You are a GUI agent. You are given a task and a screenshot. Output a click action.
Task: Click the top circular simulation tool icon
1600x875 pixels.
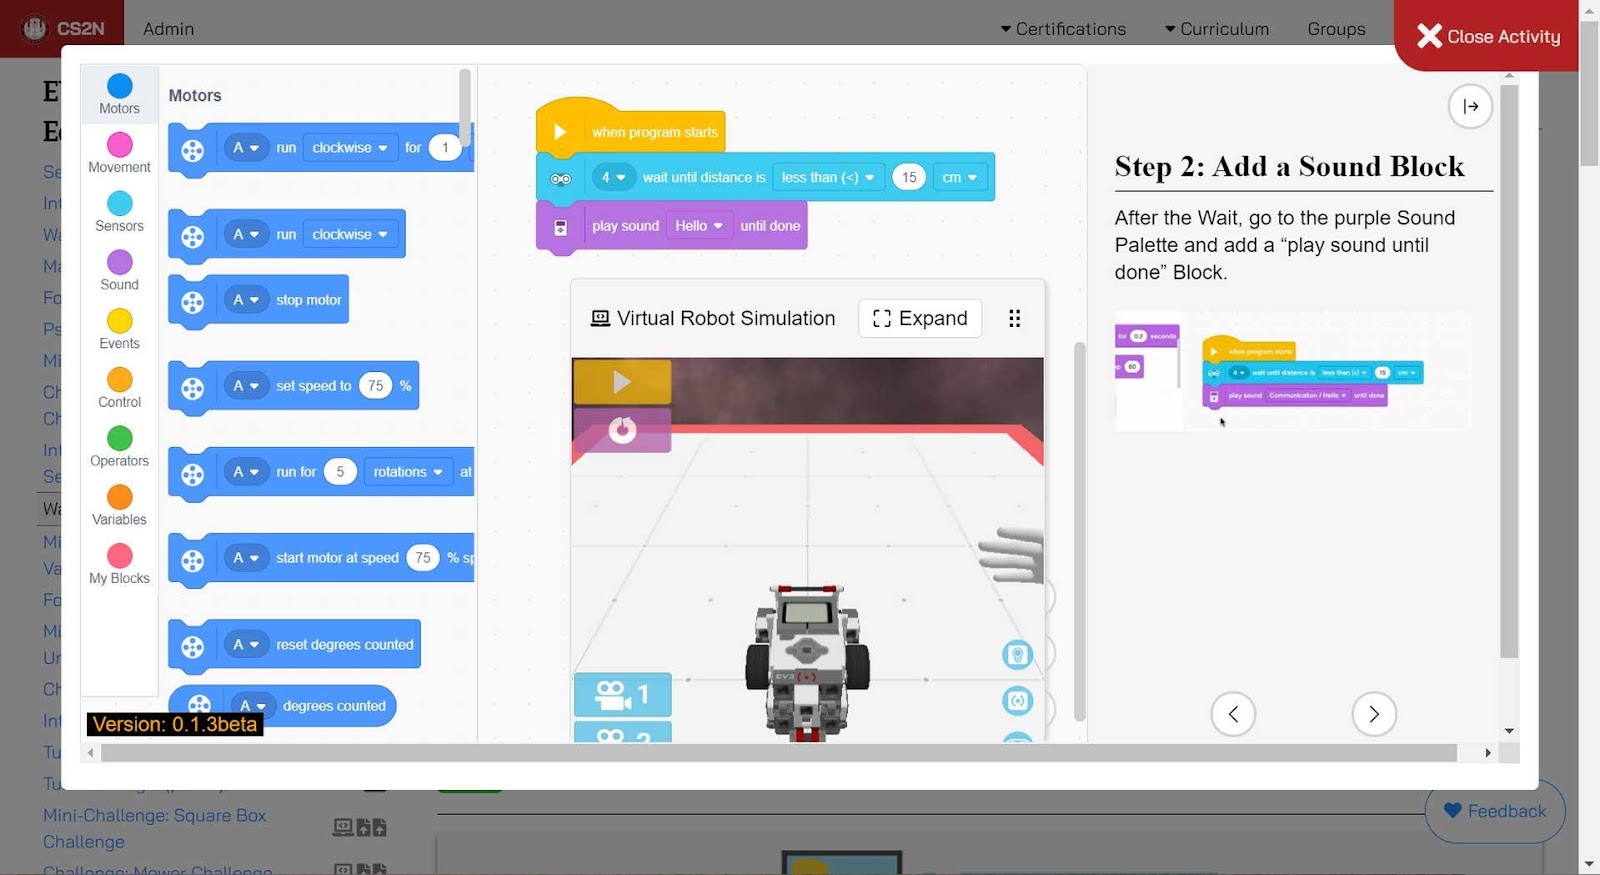coord(1017,655)
